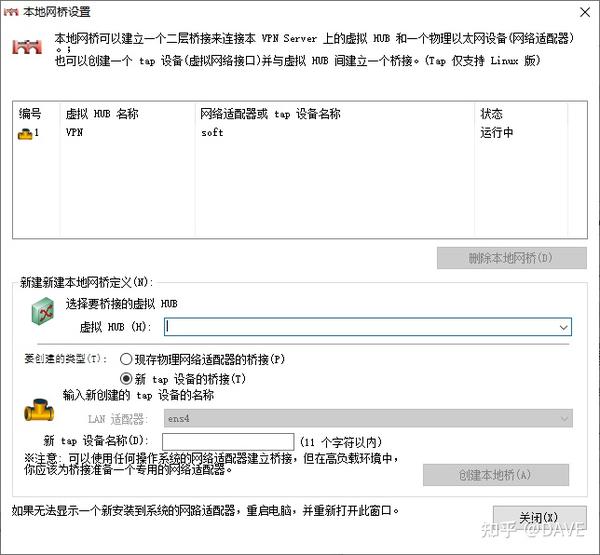600x555 pixels.
Task: Open the 虚拟 HUB dropdown arrow
Action: click(563, 327)
